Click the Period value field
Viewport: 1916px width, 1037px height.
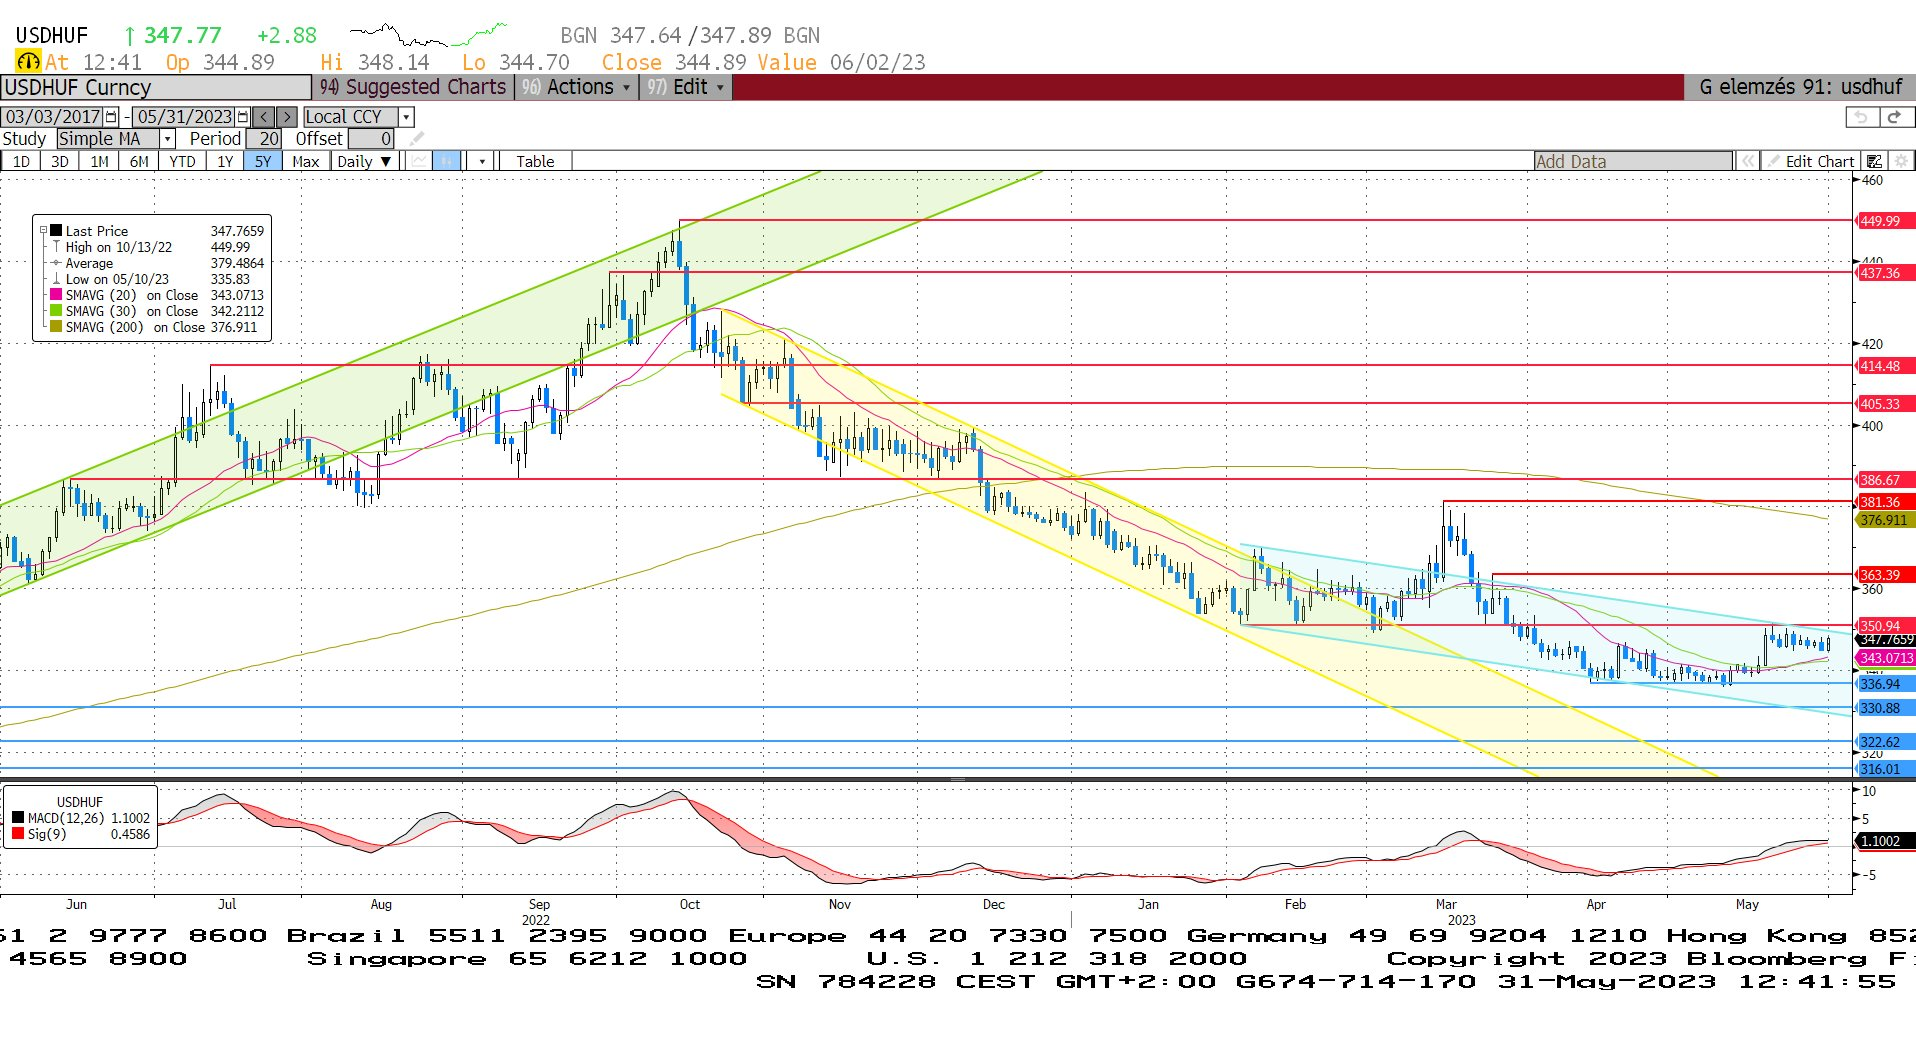[264, 139]
